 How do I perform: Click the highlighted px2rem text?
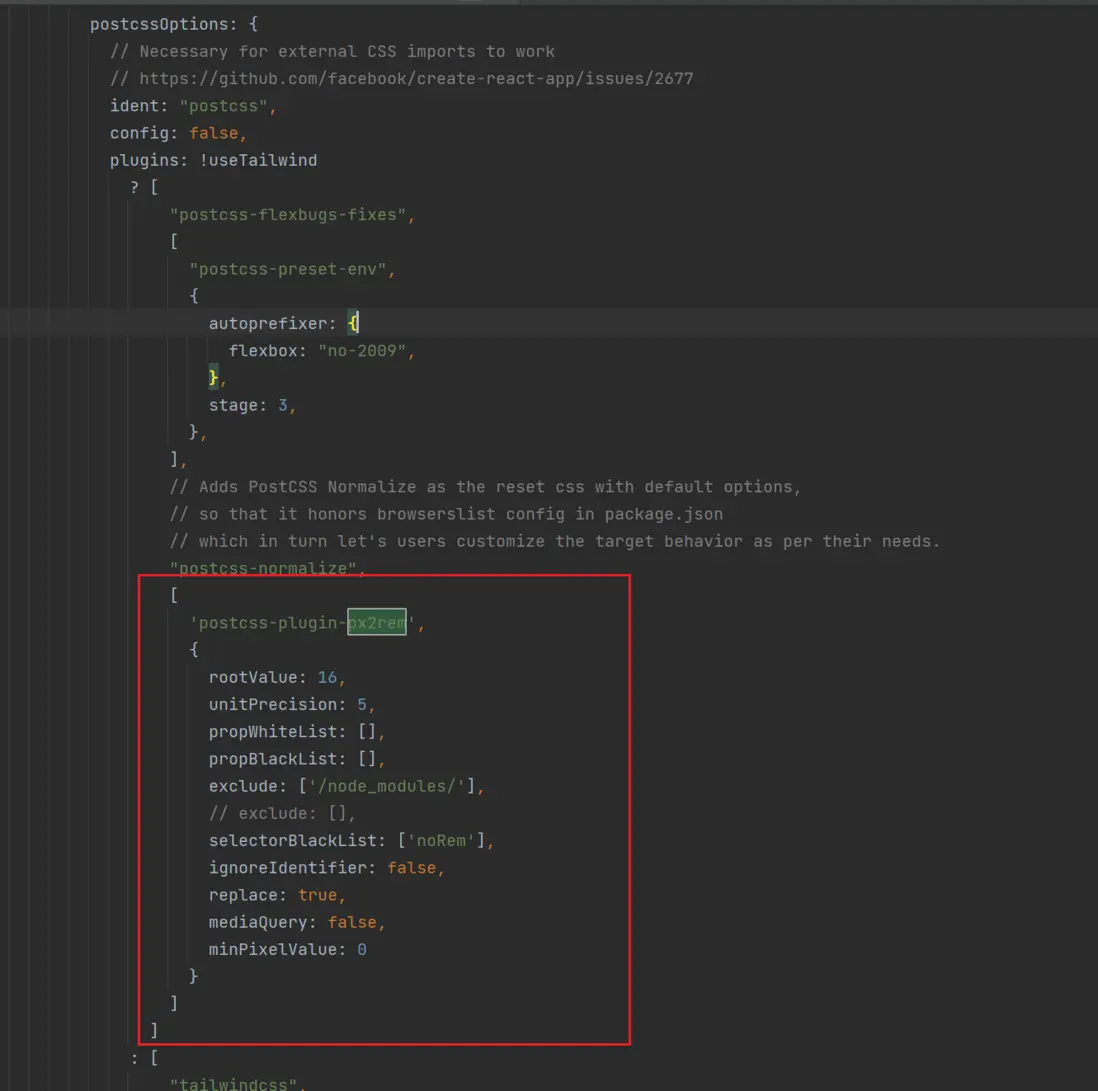tap(377, 623)
